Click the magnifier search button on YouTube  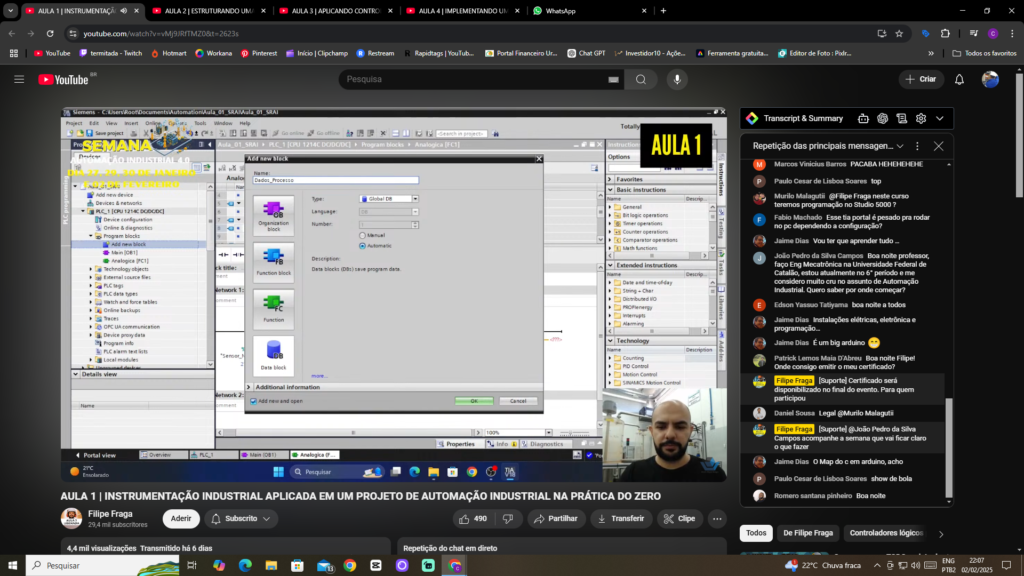click(641, 80)
